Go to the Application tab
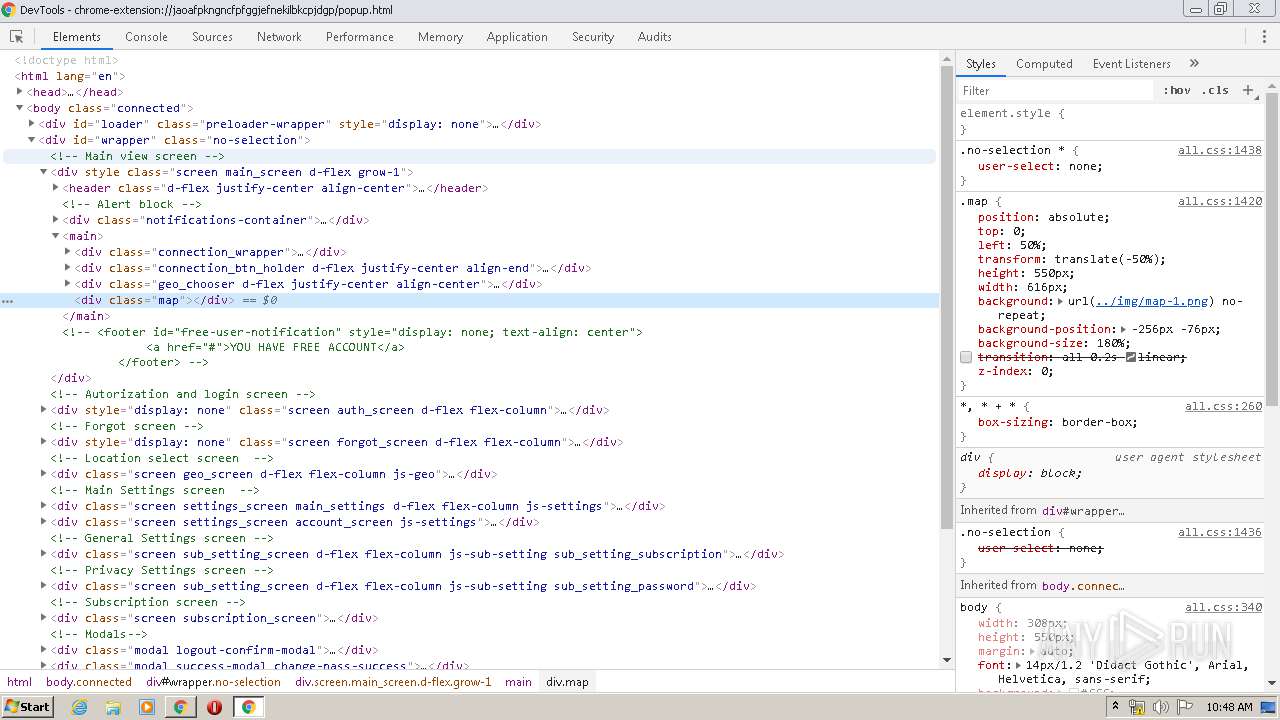 (x=517, y=36)
